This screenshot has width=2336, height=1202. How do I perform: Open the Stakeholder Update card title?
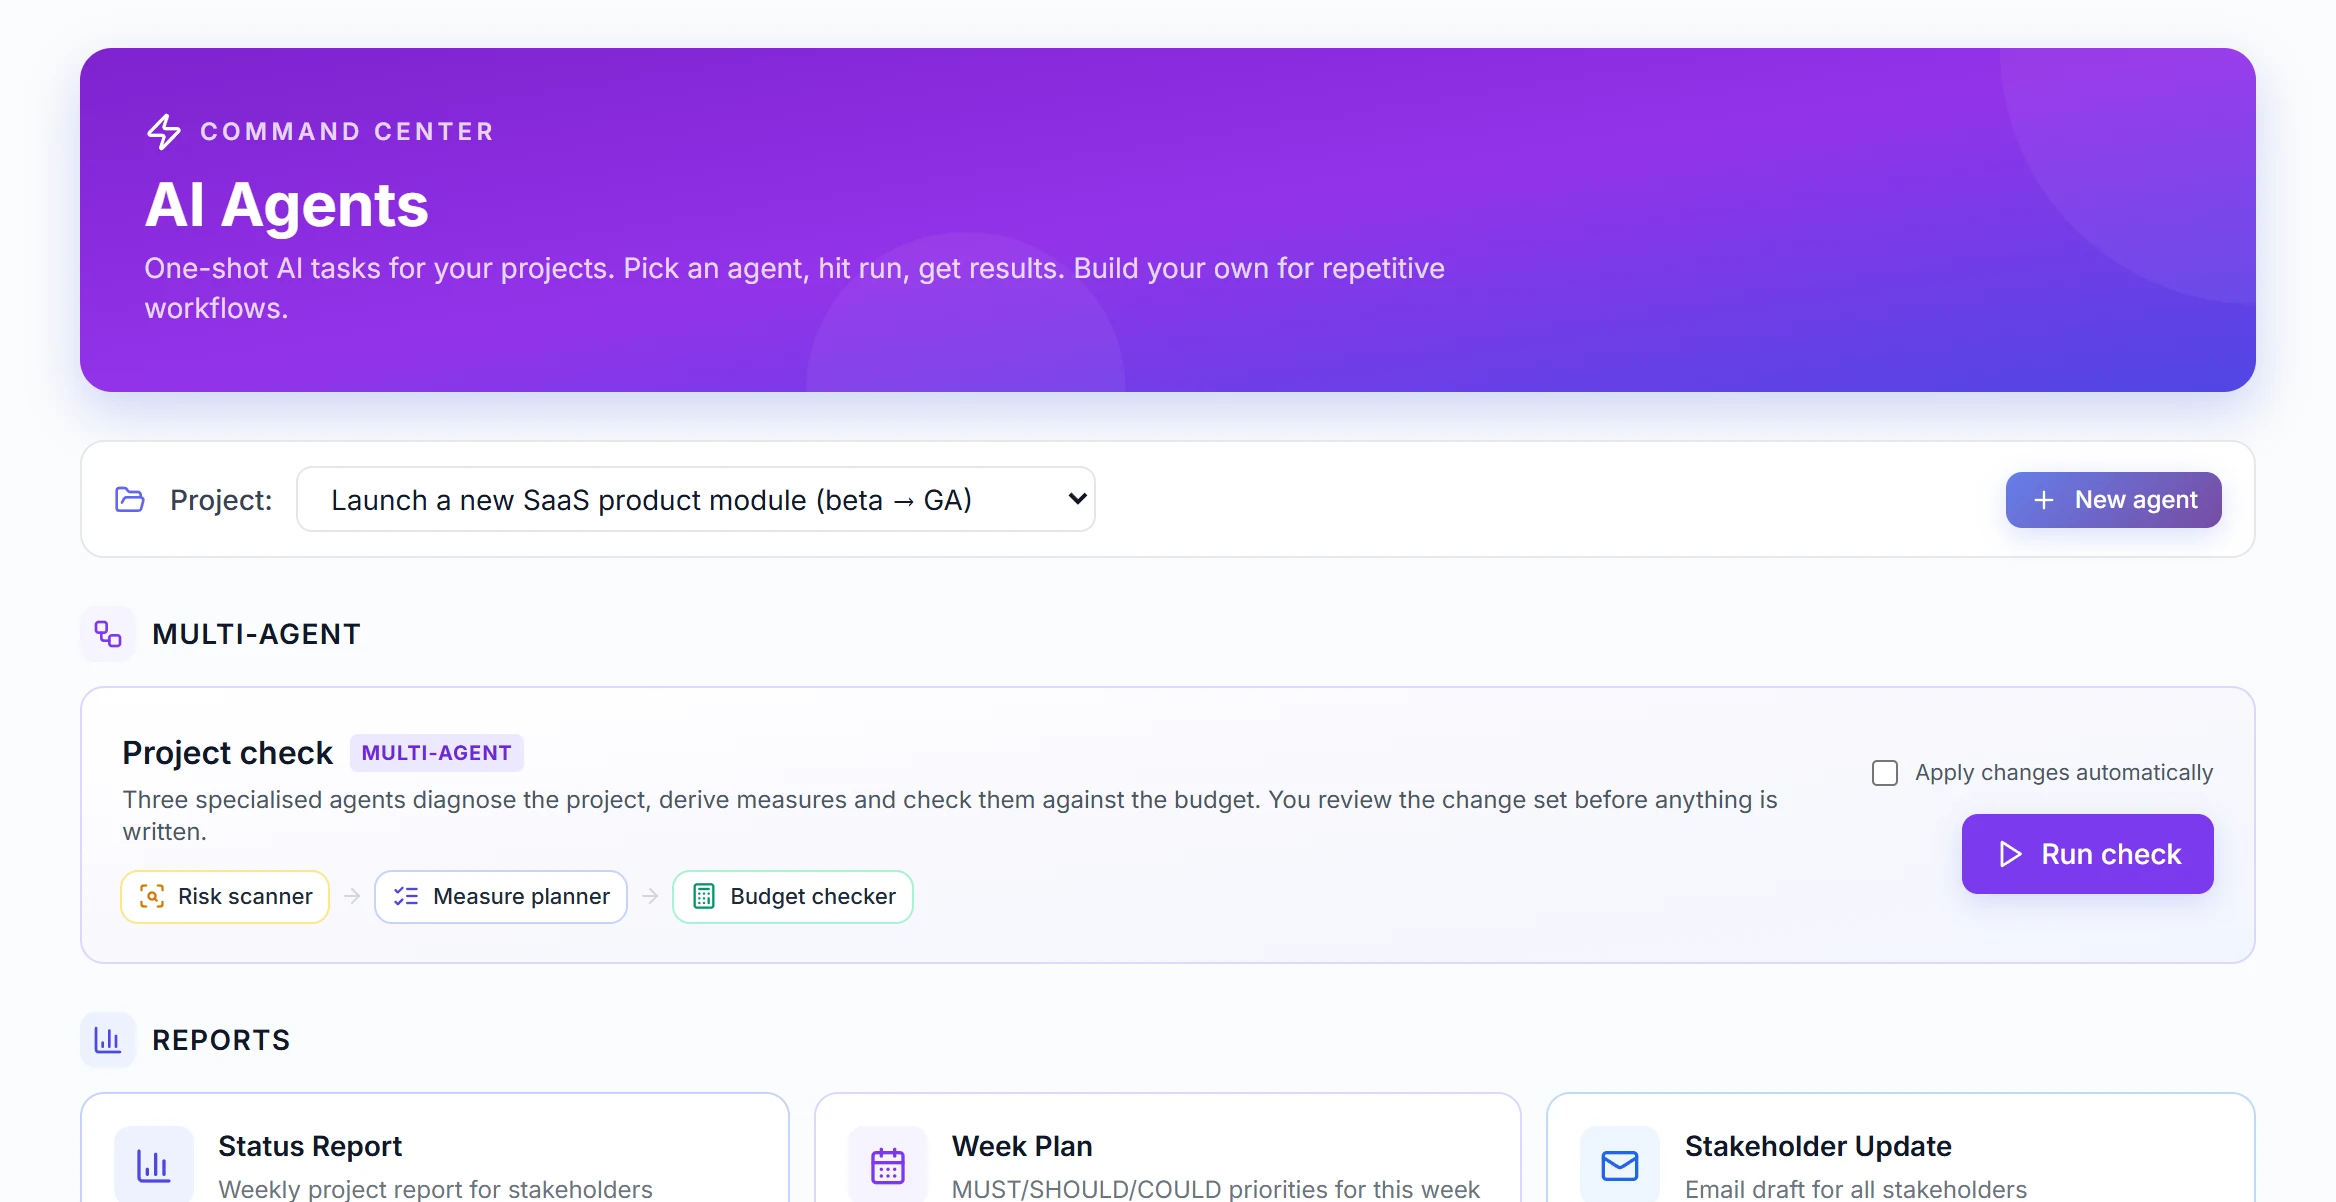pyautogui.click(x=1818, y=1146)
